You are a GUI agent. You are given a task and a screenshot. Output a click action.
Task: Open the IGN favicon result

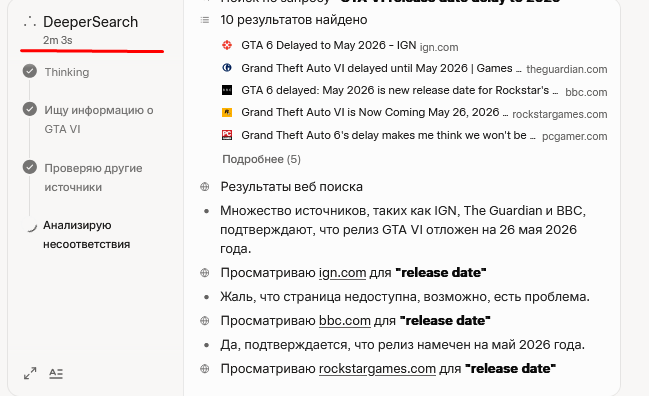point(227,45)
